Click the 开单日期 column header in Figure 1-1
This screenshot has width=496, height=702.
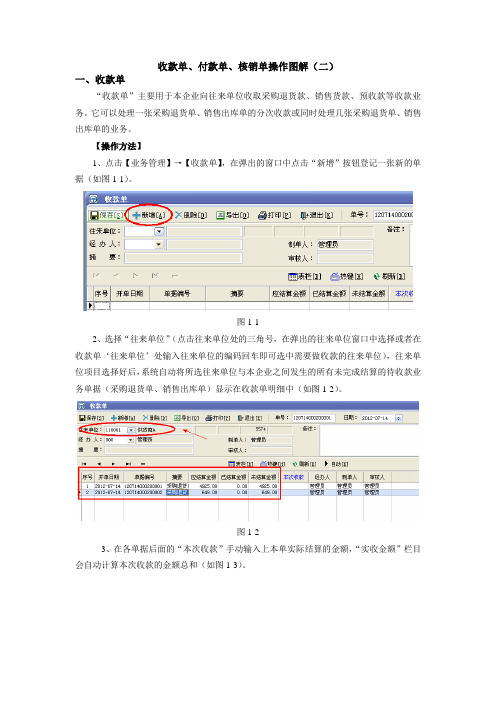(130, 294)
